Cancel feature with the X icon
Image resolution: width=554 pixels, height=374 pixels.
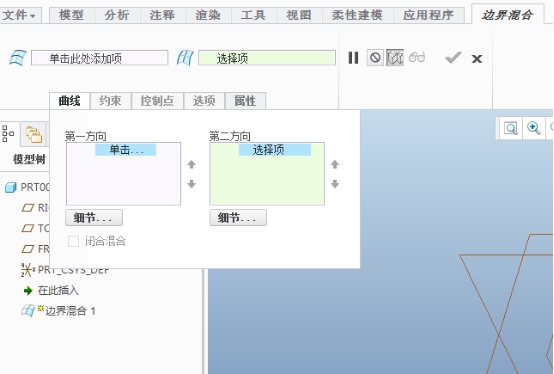tap(477, 59)
